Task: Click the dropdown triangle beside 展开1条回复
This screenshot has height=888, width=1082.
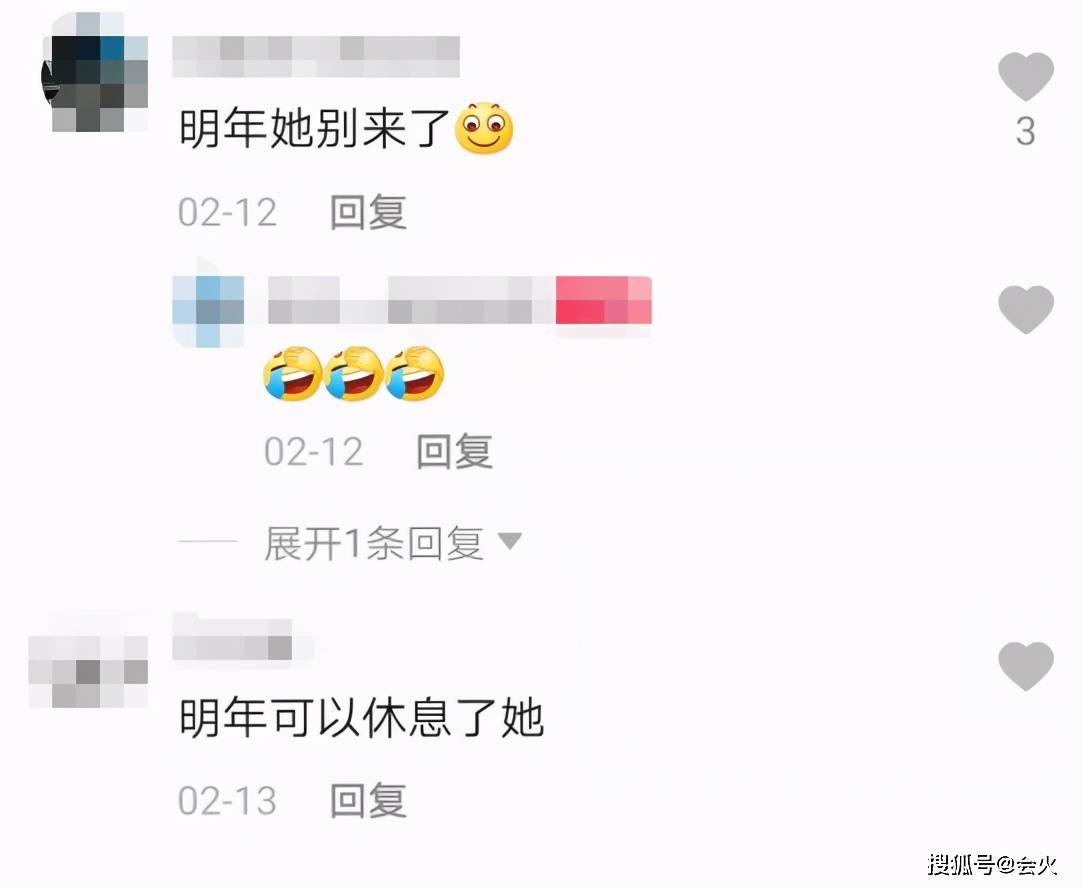Action: tap(510, 541)
